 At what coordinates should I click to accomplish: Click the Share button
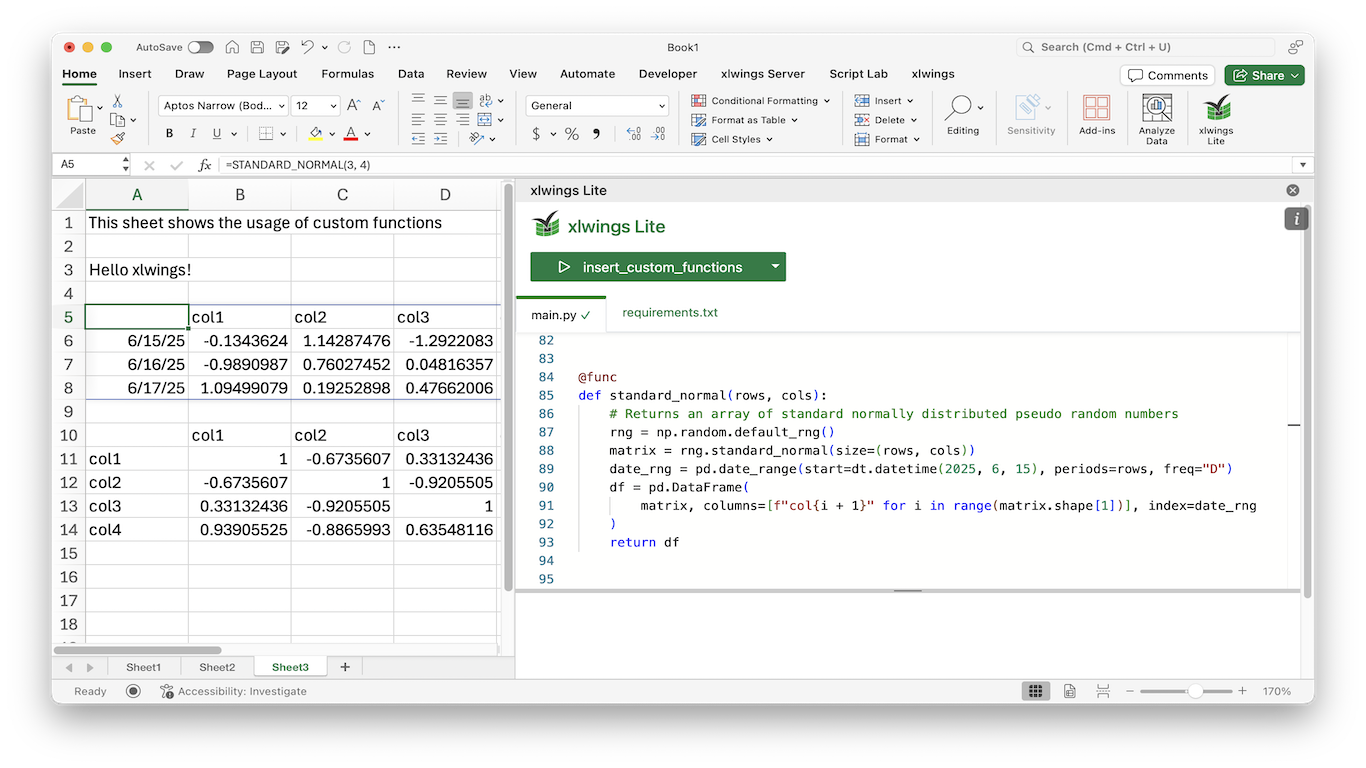(1264, 75)
